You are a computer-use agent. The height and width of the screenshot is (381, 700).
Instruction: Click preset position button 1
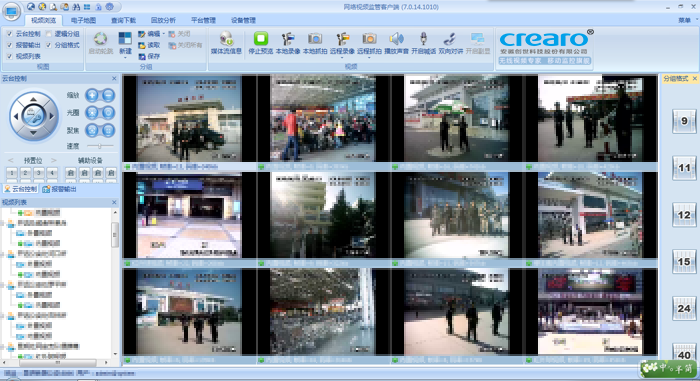pos(12,173)
